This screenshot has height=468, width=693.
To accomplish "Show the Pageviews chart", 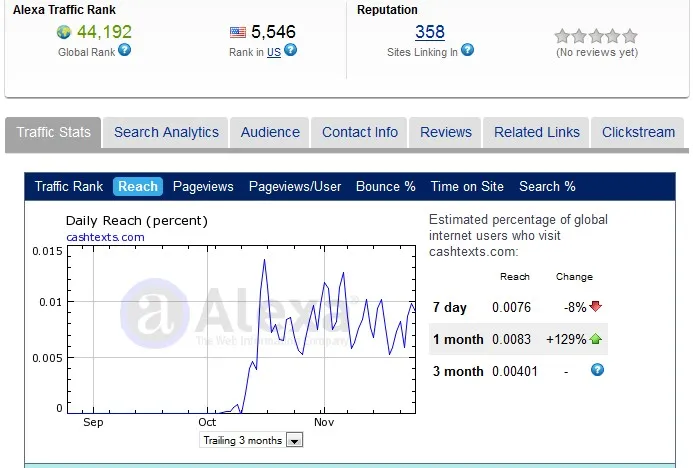I will (x=203, y=186).
